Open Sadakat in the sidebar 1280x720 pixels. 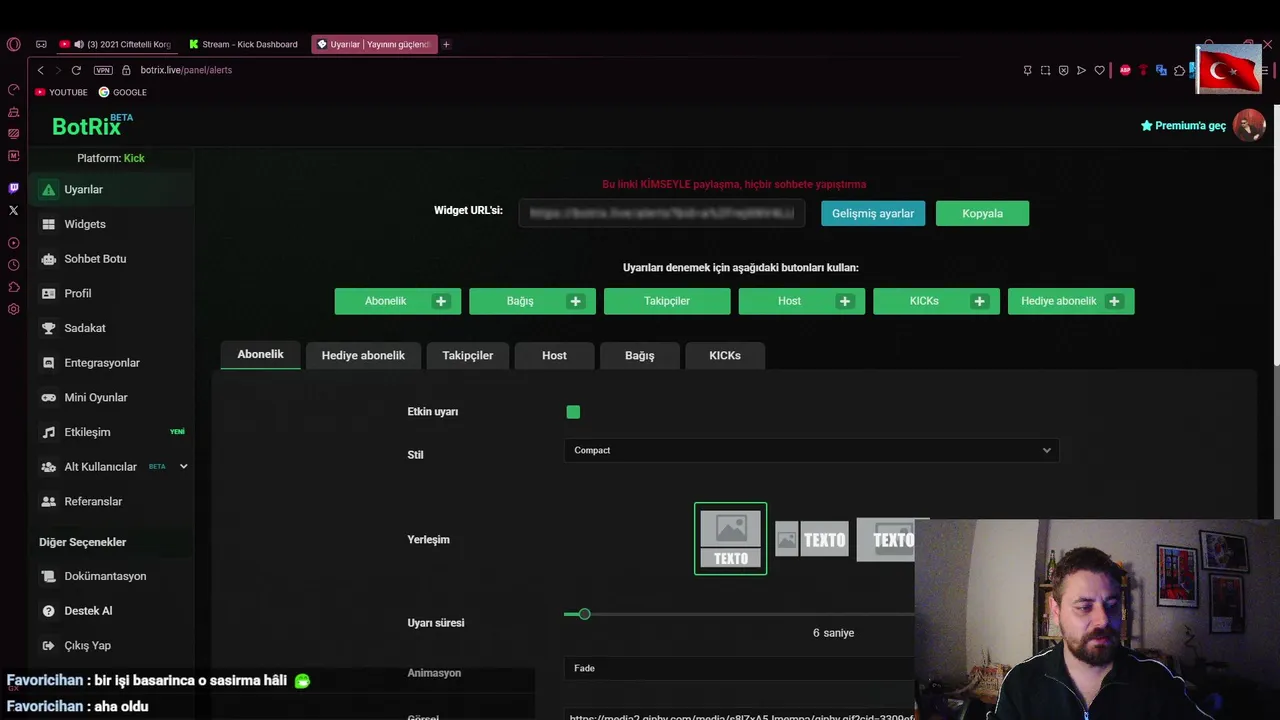[x=84, y=328]
